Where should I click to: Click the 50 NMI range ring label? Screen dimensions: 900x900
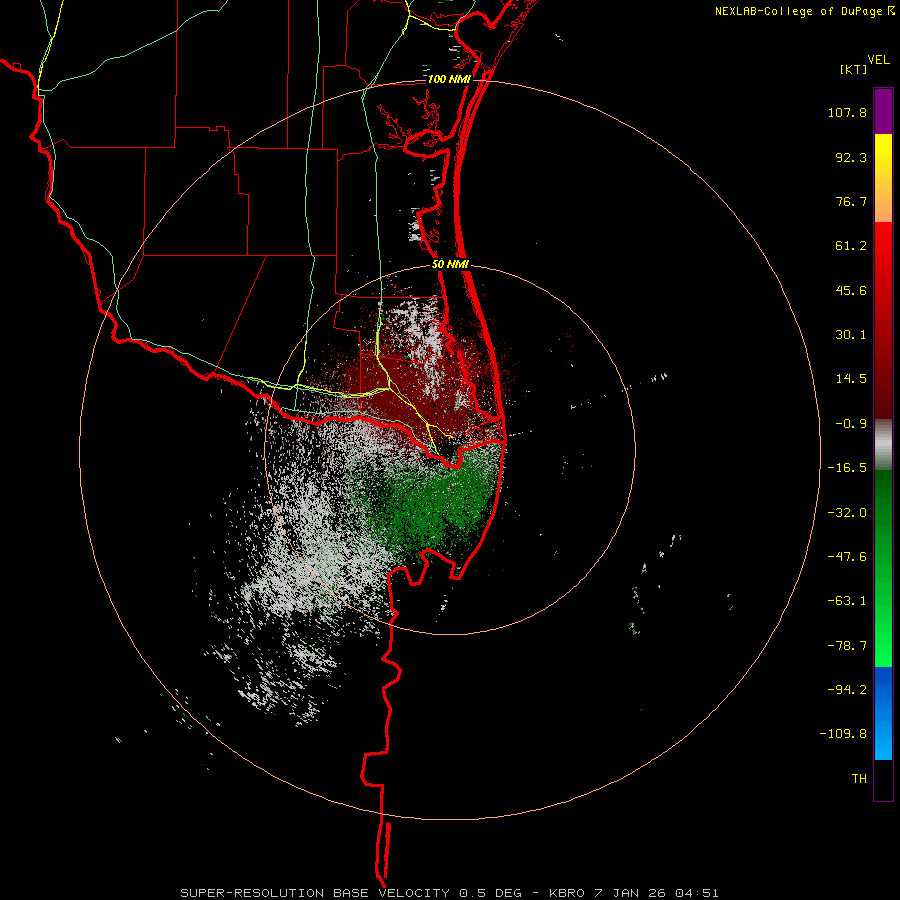coord(451,265)
